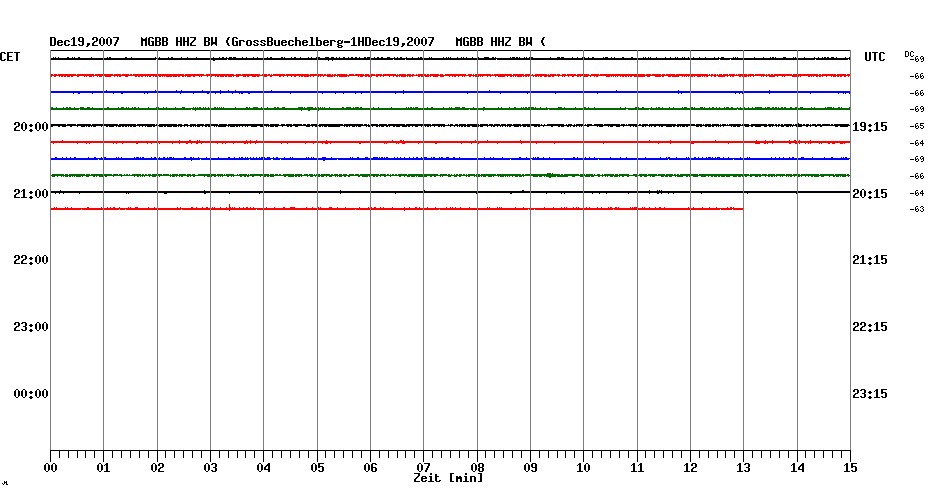Click the CET timezone label
Image resolution: width=930 pixels, height=494 pixels.
[x=10, y=57]
